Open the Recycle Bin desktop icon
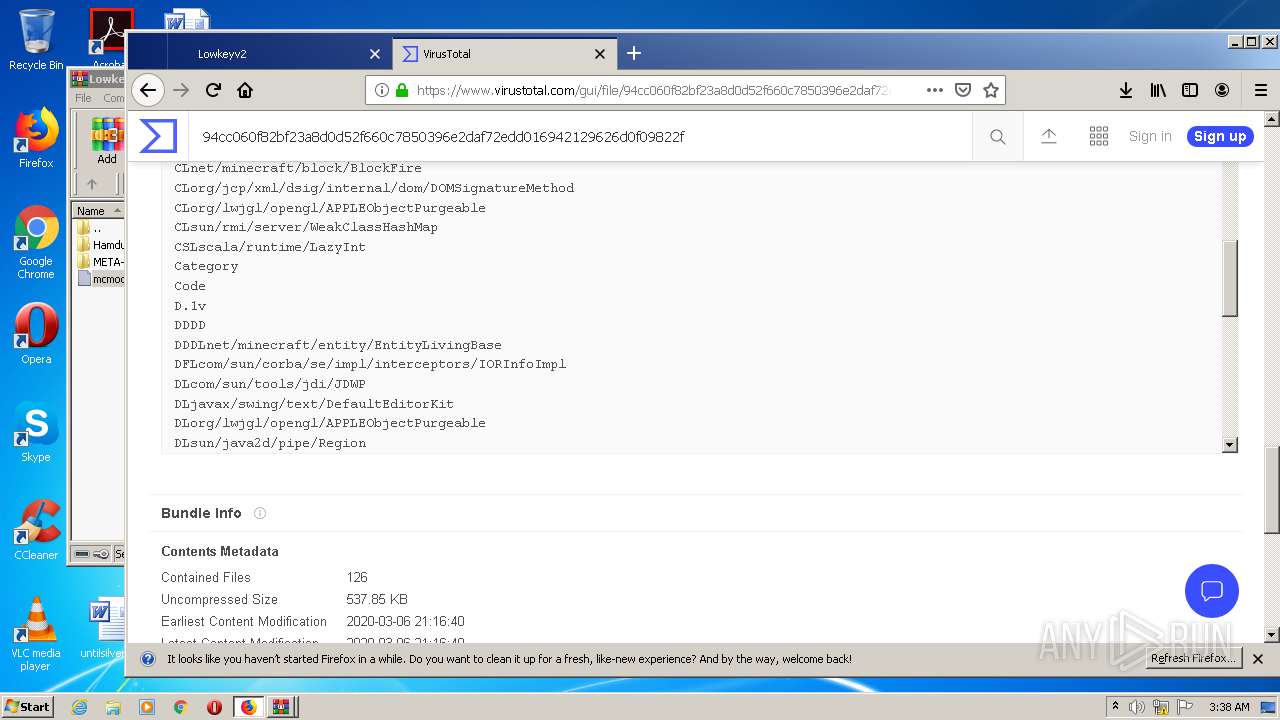Viewport: 1280px width, 720px height. (36, 40)
